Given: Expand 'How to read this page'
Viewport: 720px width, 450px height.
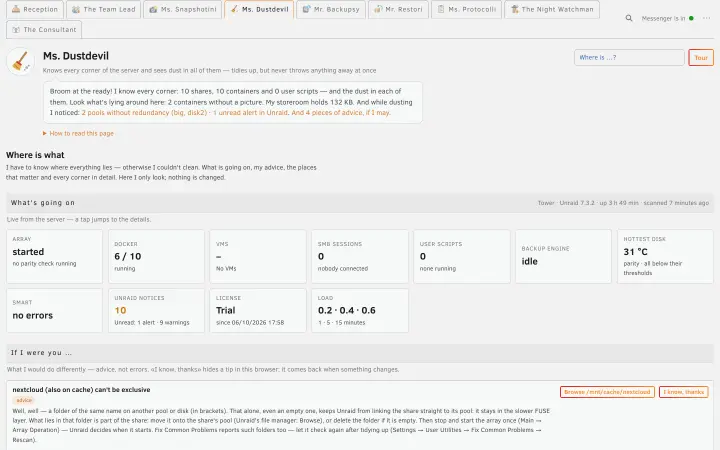Looking at the screenshot, I should pyautogui.click(x=78, y=134).
